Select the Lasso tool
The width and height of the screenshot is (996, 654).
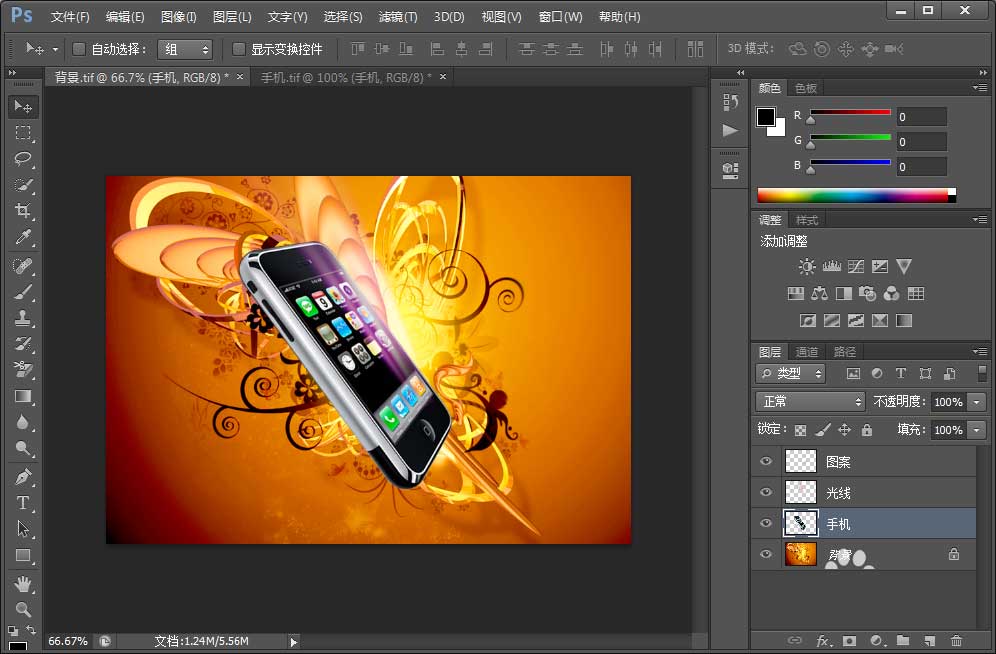point(24,158)
